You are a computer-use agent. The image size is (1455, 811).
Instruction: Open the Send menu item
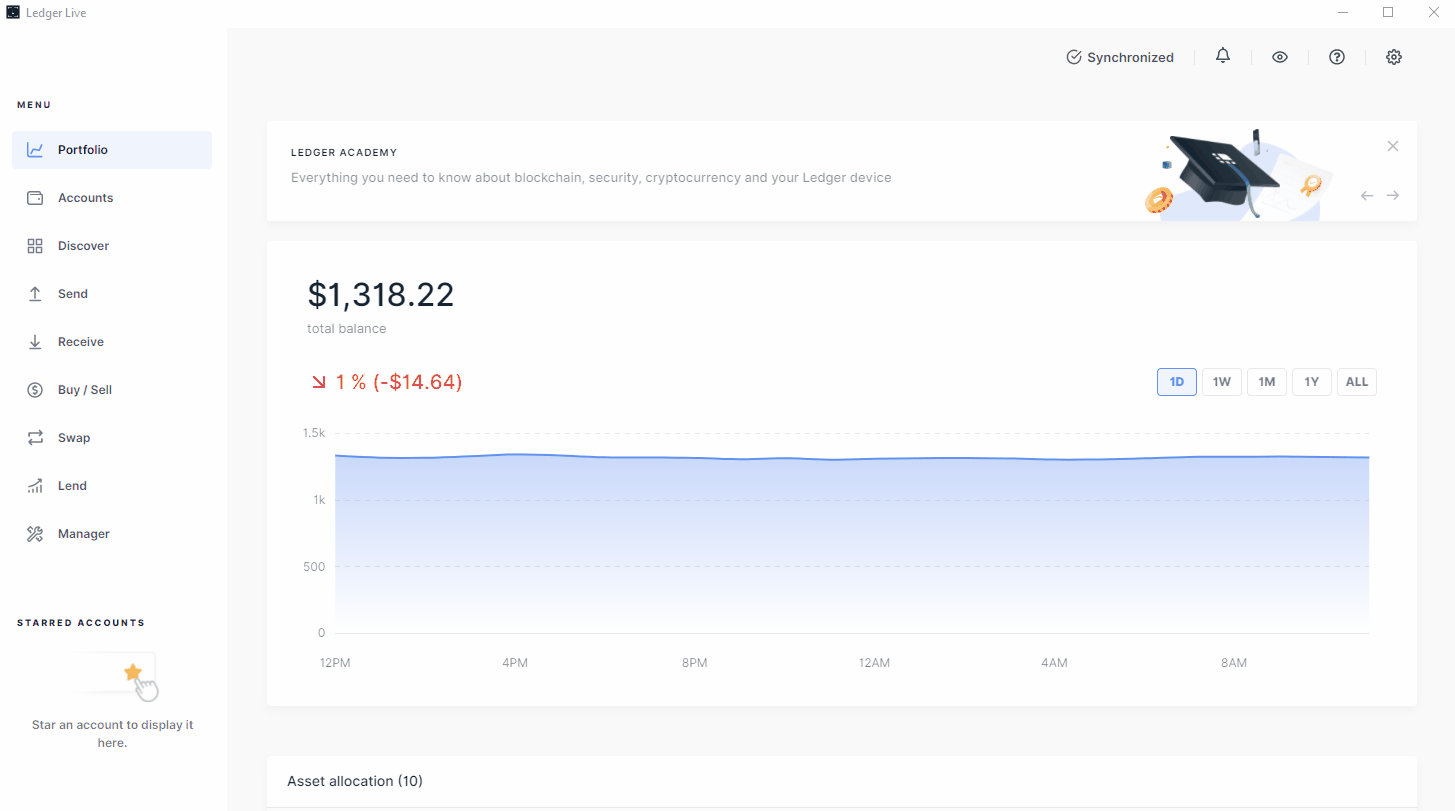pos(112,294)
